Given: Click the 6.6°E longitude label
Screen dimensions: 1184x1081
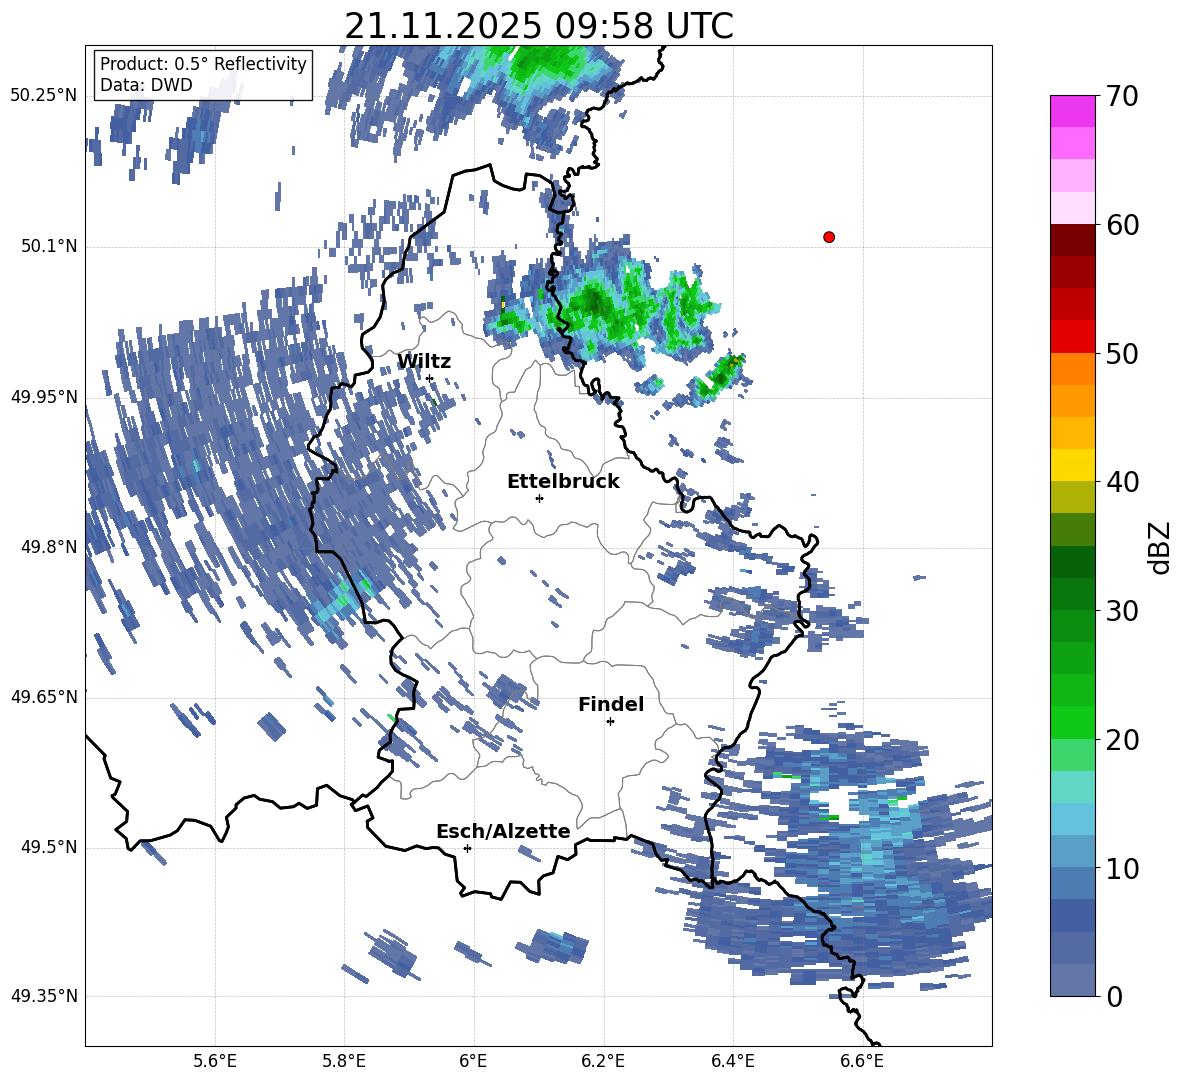Looking at the screenshot, I should point(862,1061).
